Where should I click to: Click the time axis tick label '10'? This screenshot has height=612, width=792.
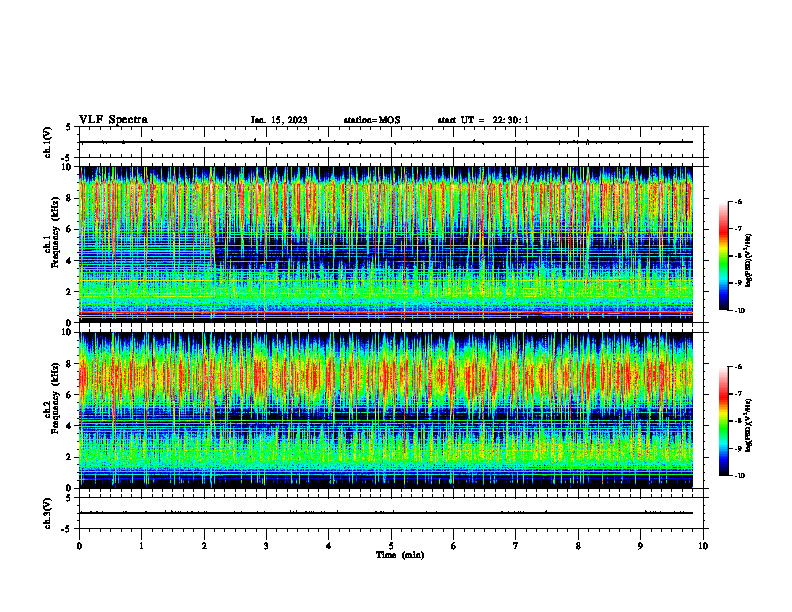(x=703, y=546)
